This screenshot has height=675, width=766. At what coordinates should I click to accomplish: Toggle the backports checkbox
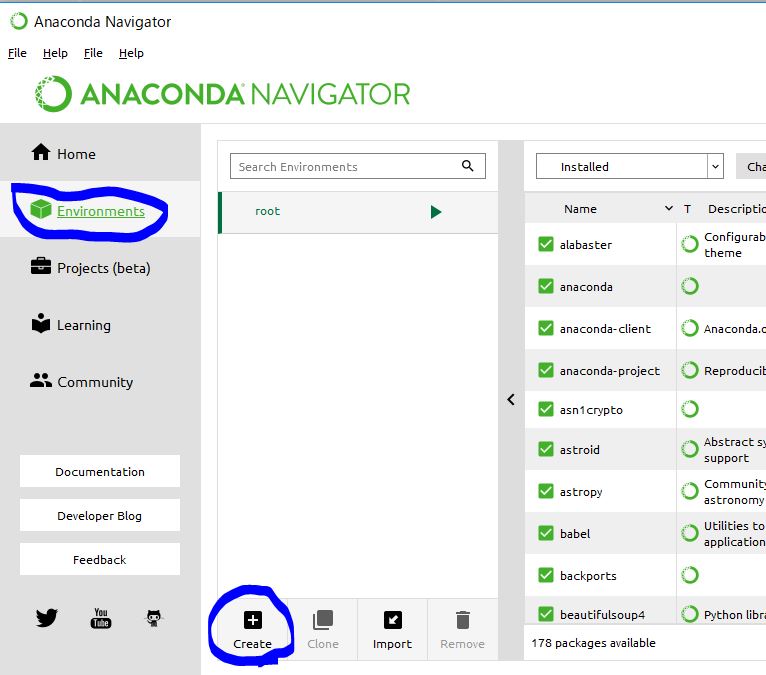coord(546,575)
